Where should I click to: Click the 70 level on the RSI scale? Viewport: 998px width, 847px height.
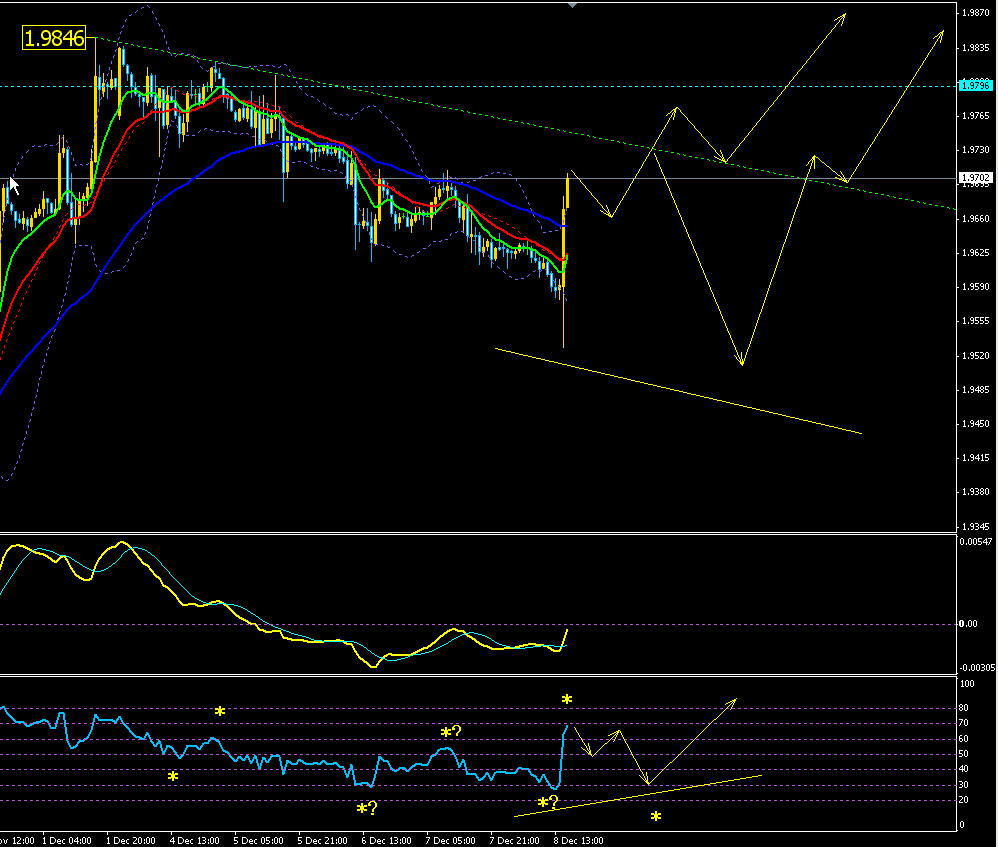964,724
